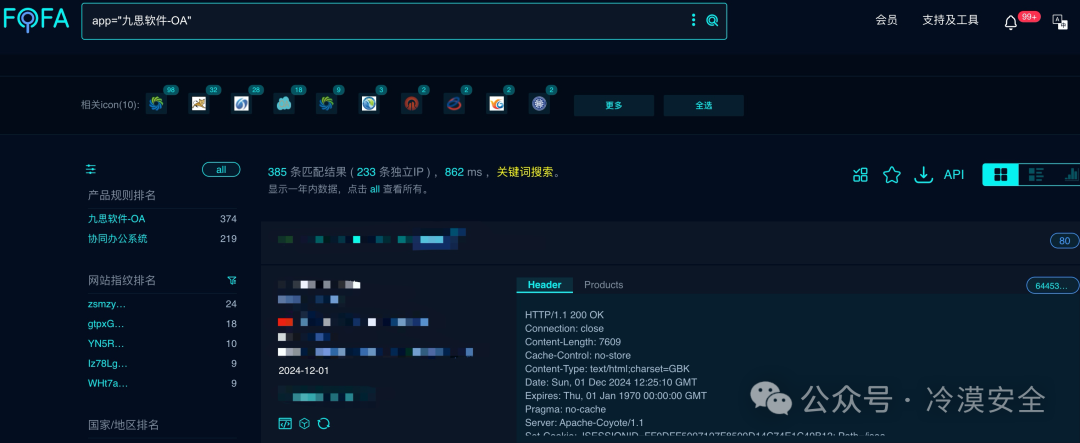Click the search magnifier icon

pyautogui.click(x=712, y=21)
